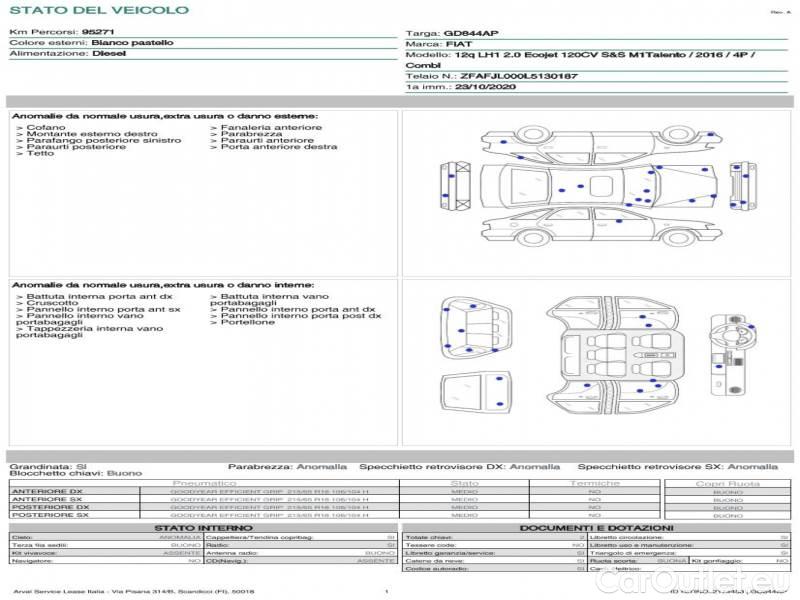Select the Portellone interior anomaly entry
Viewport: 800px width, 600px height.
[246, 323]
